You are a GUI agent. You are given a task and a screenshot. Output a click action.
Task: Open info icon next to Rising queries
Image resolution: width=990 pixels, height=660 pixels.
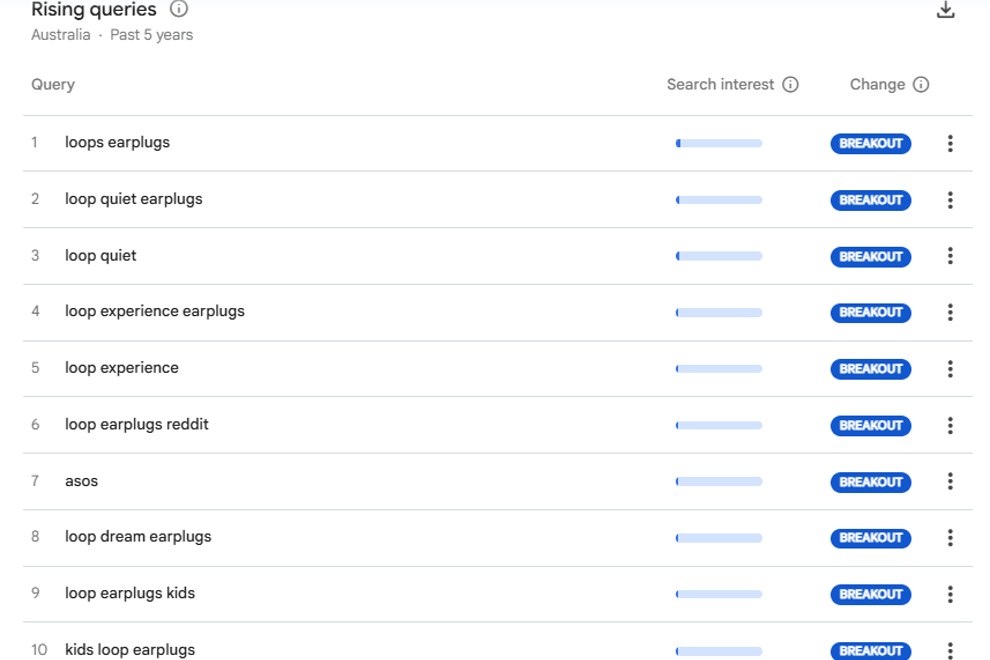[179, 9]
